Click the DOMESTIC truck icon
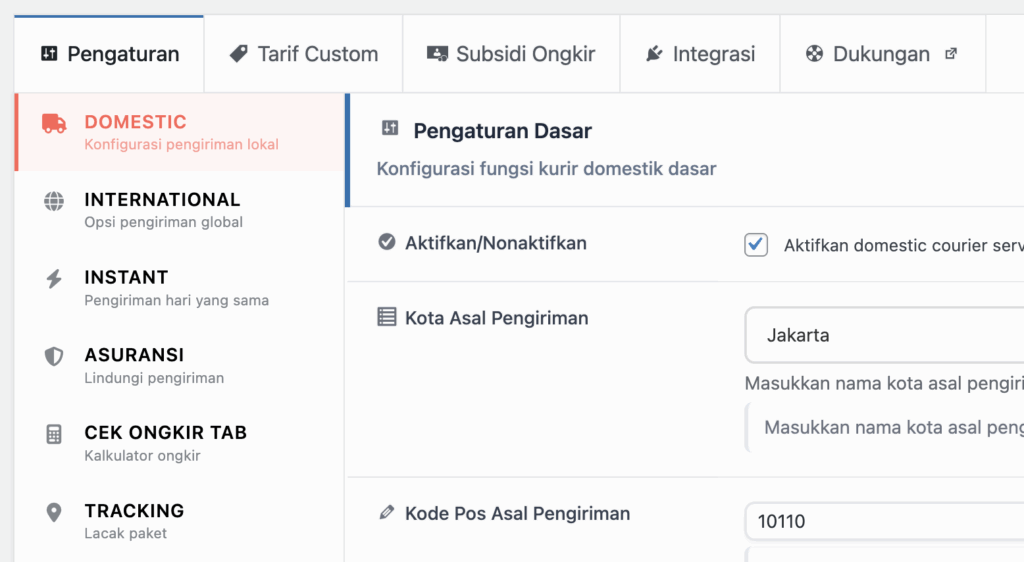Image resolution: width=1024 pixels, height=562 pixels. [x=54, y=124]
